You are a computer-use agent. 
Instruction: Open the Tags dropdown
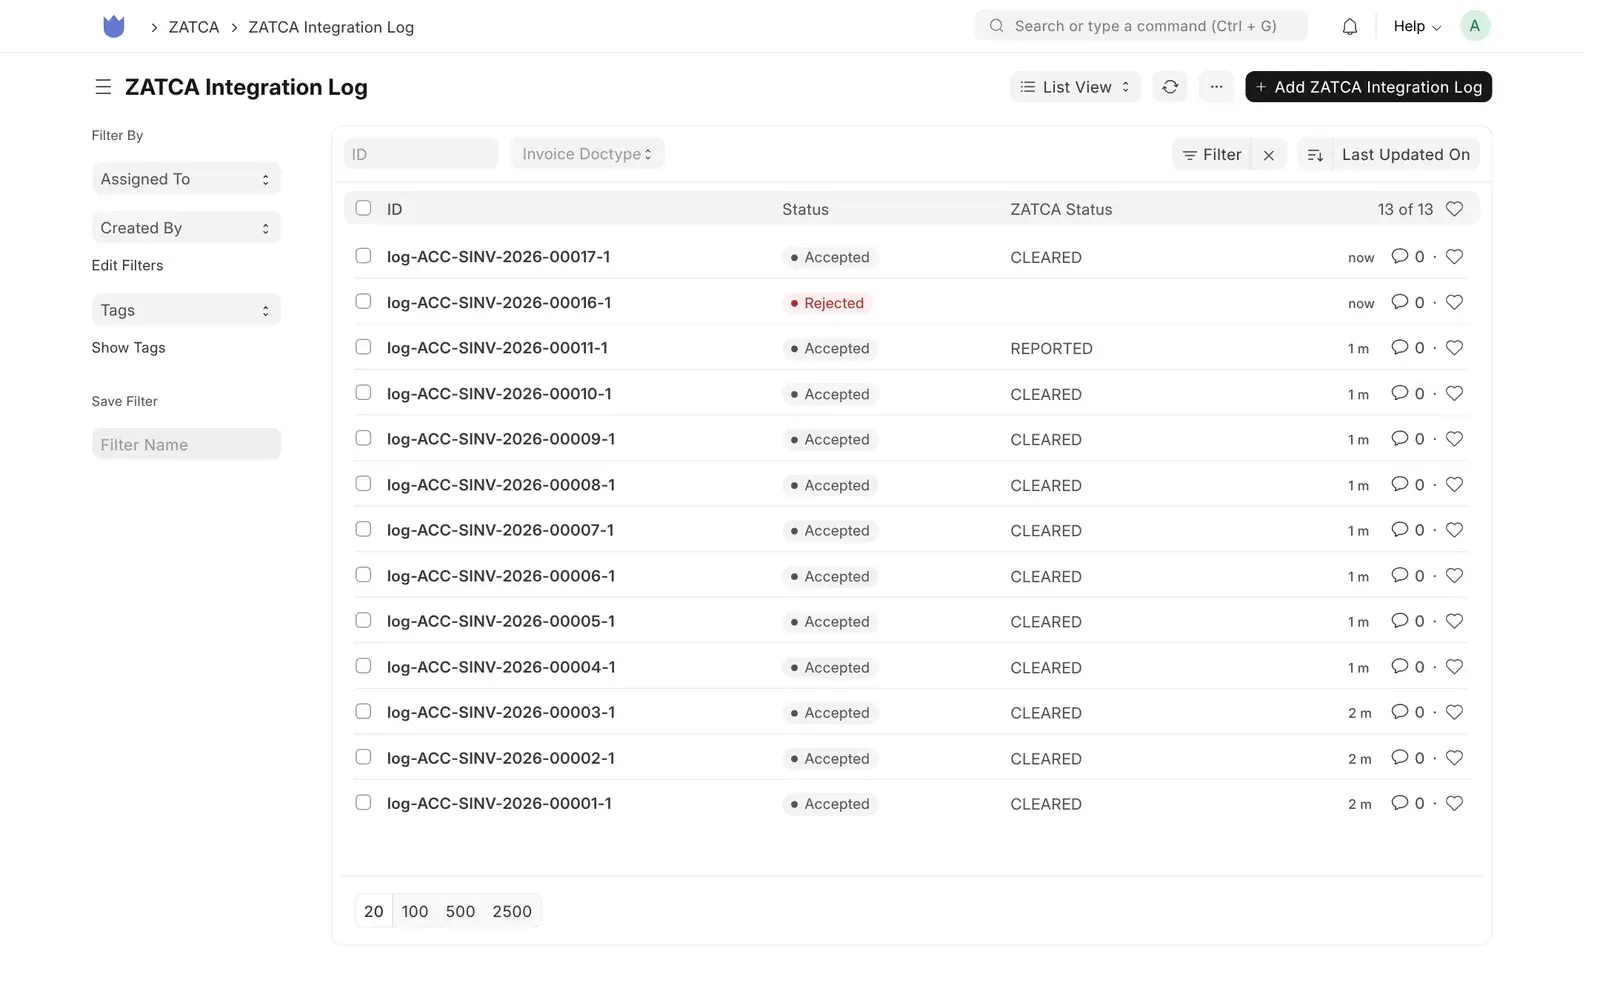(186, 310)
